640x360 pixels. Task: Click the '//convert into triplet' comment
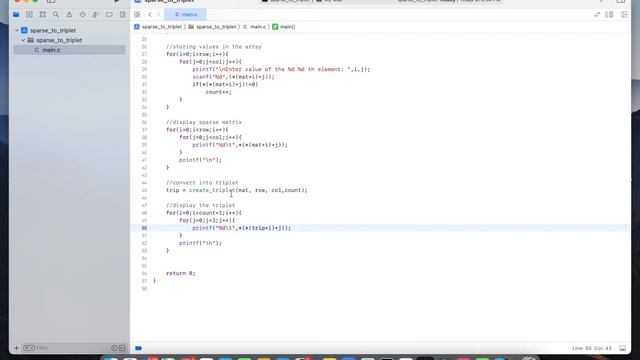[202, 183]
